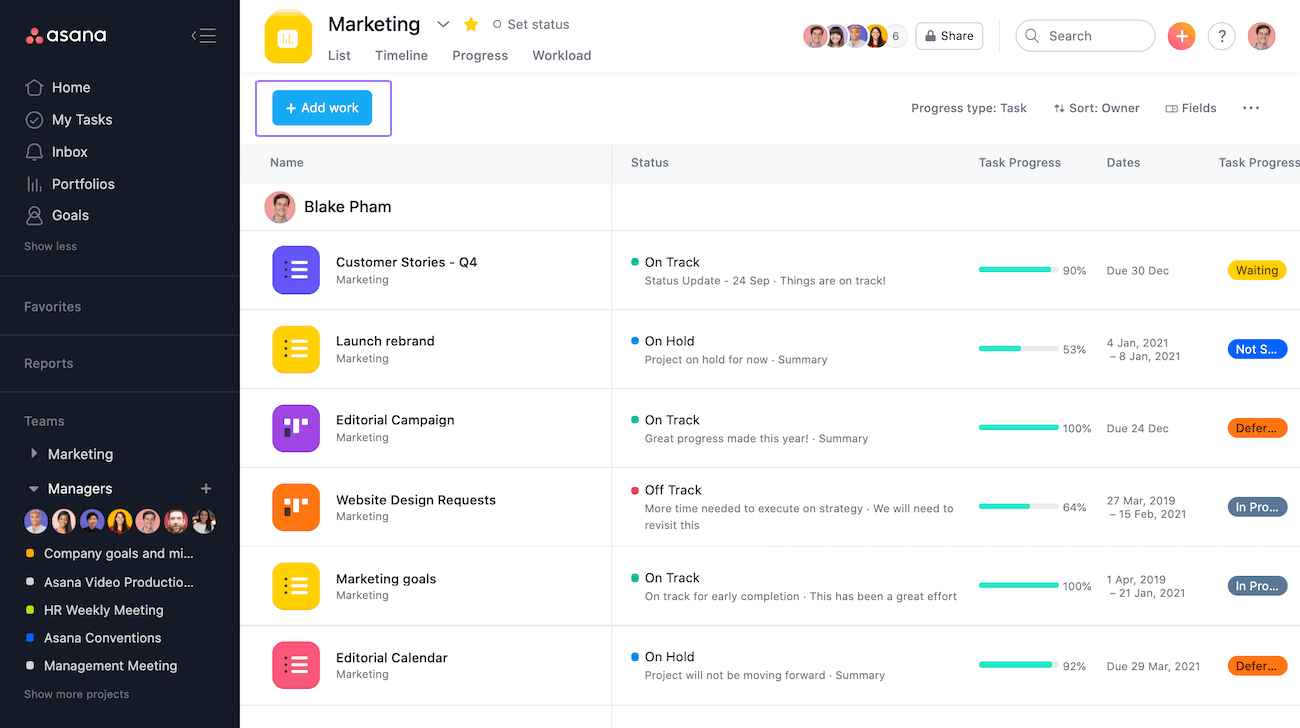The image size is (1300, 728).
Task: Switch to the Timeline tab
Action: (401, 55)
